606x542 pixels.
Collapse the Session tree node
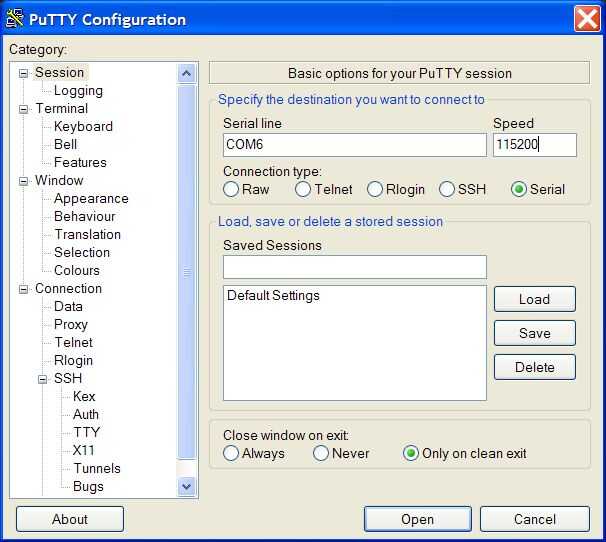[x=24, y=73]
